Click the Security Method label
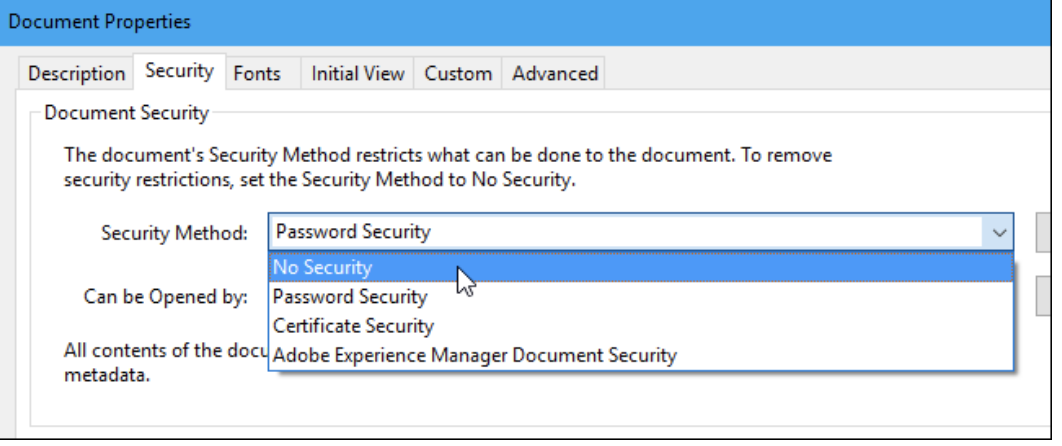Viewport: 1062px width, 446px height. (x=174, y=233)
